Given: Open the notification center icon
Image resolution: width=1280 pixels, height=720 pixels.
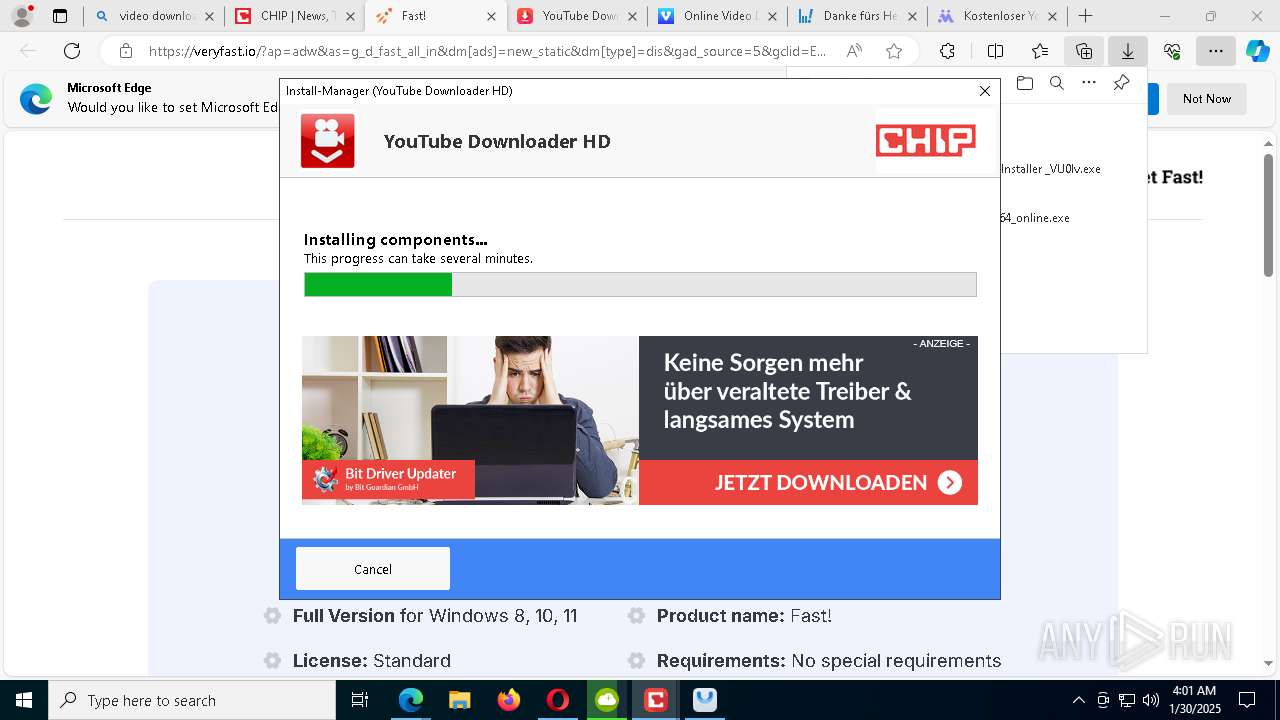Looking at the screenshot, I should click(1247, 700).
